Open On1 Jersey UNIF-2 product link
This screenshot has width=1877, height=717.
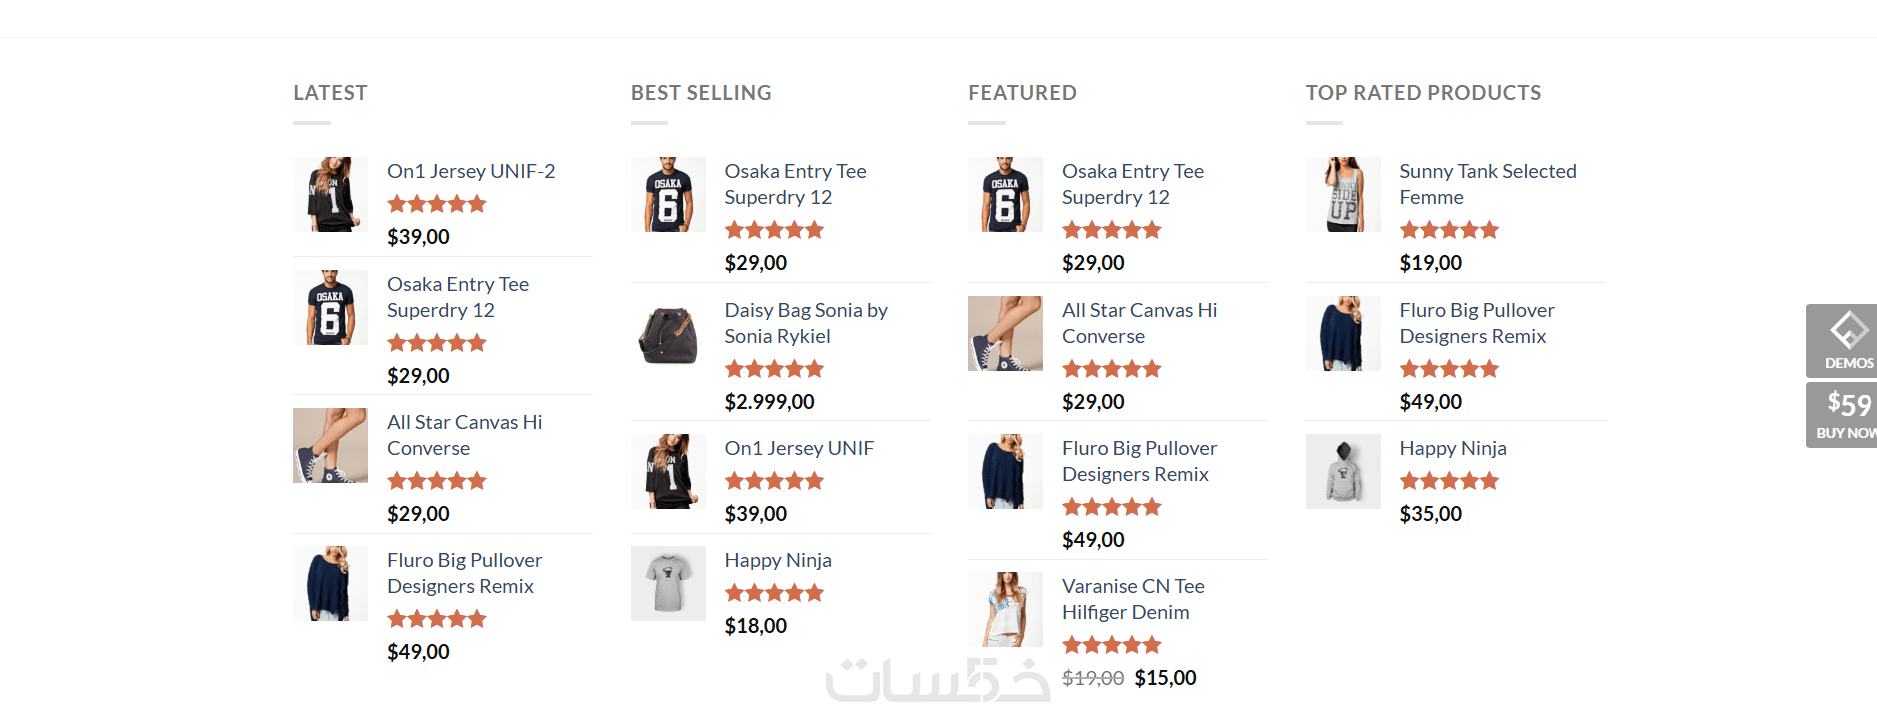coord(471,171)
